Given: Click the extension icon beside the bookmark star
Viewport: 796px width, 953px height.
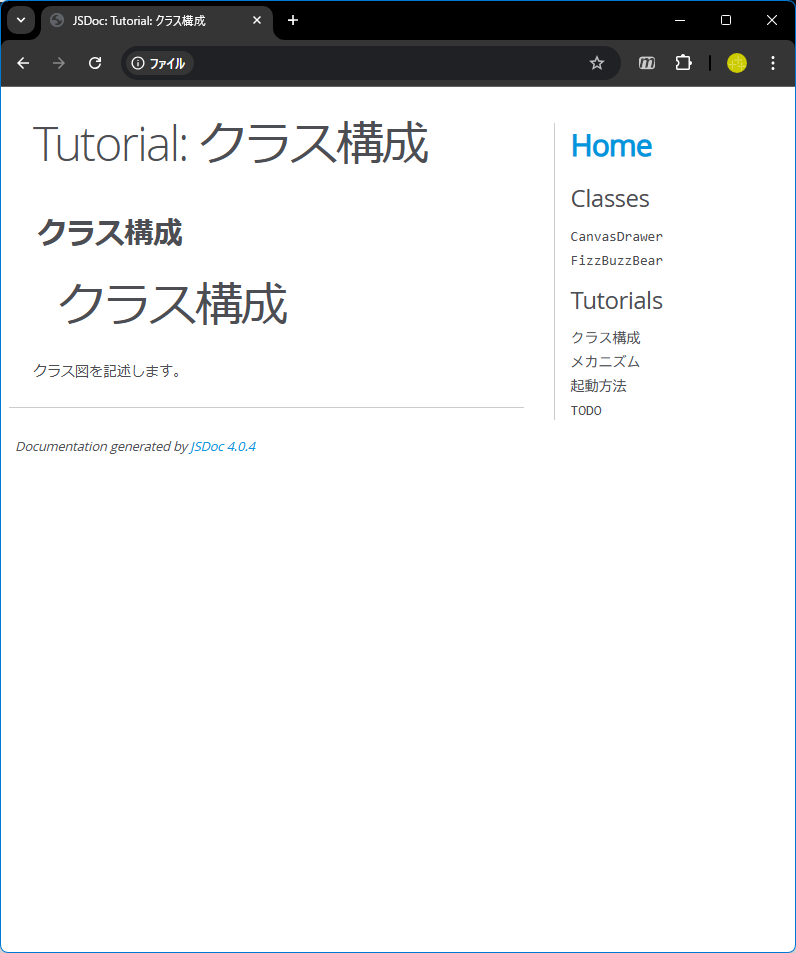Looking at the screenshot, I should click(647, 63).
